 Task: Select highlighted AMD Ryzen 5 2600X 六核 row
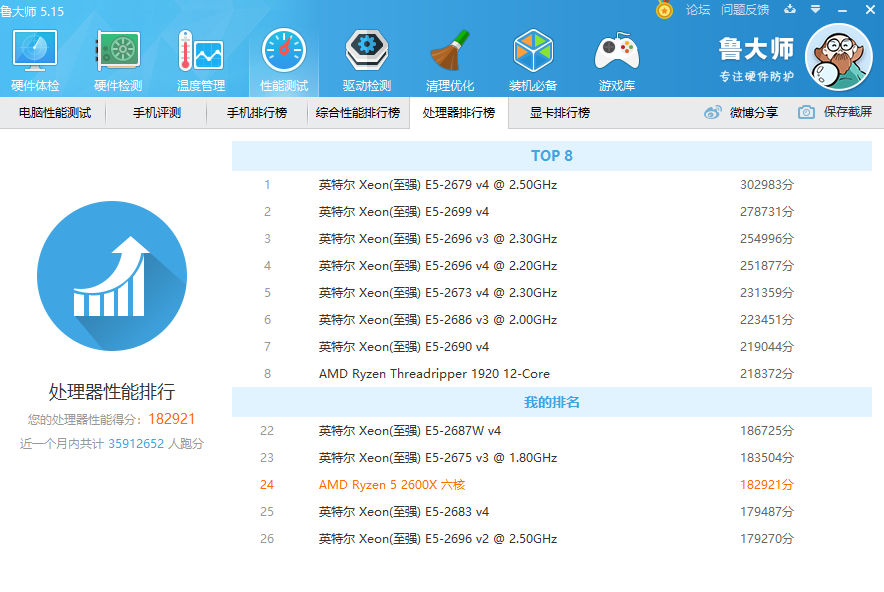551,485
